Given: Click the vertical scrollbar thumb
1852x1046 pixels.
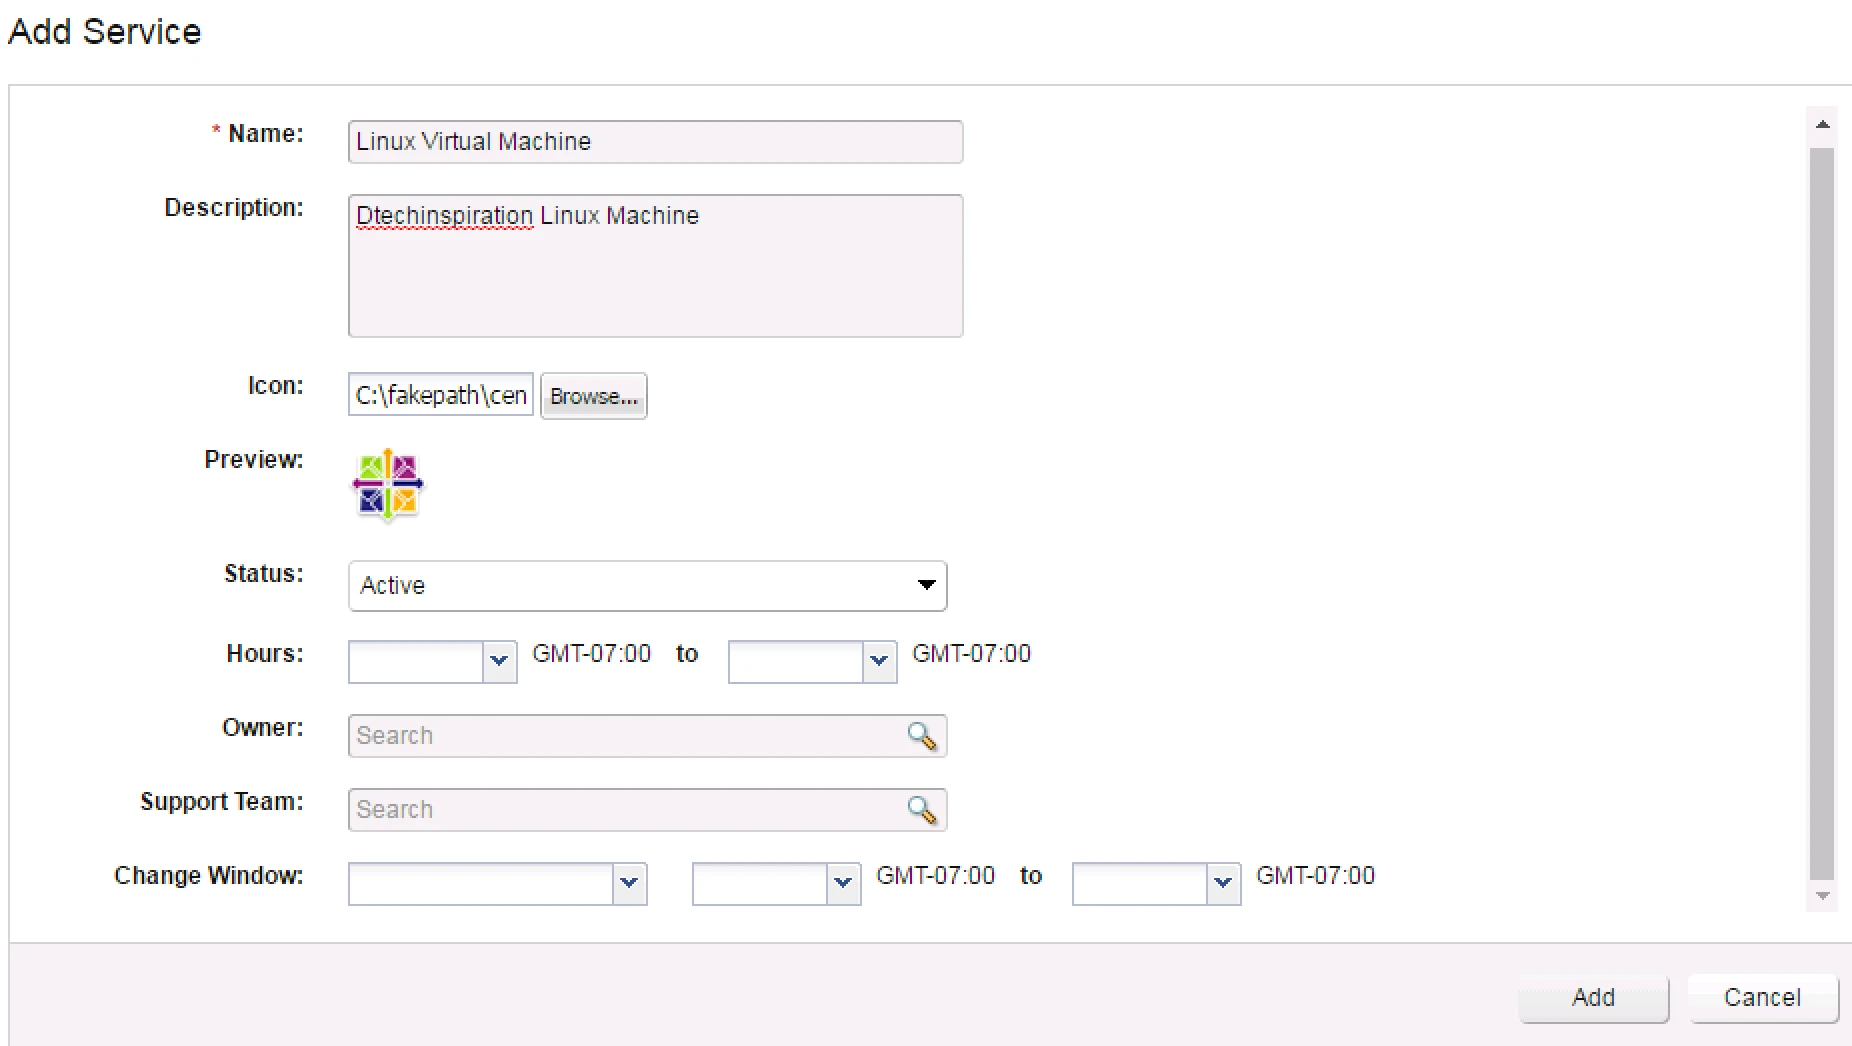Looking at the screenshot, I should point(1822,514).
